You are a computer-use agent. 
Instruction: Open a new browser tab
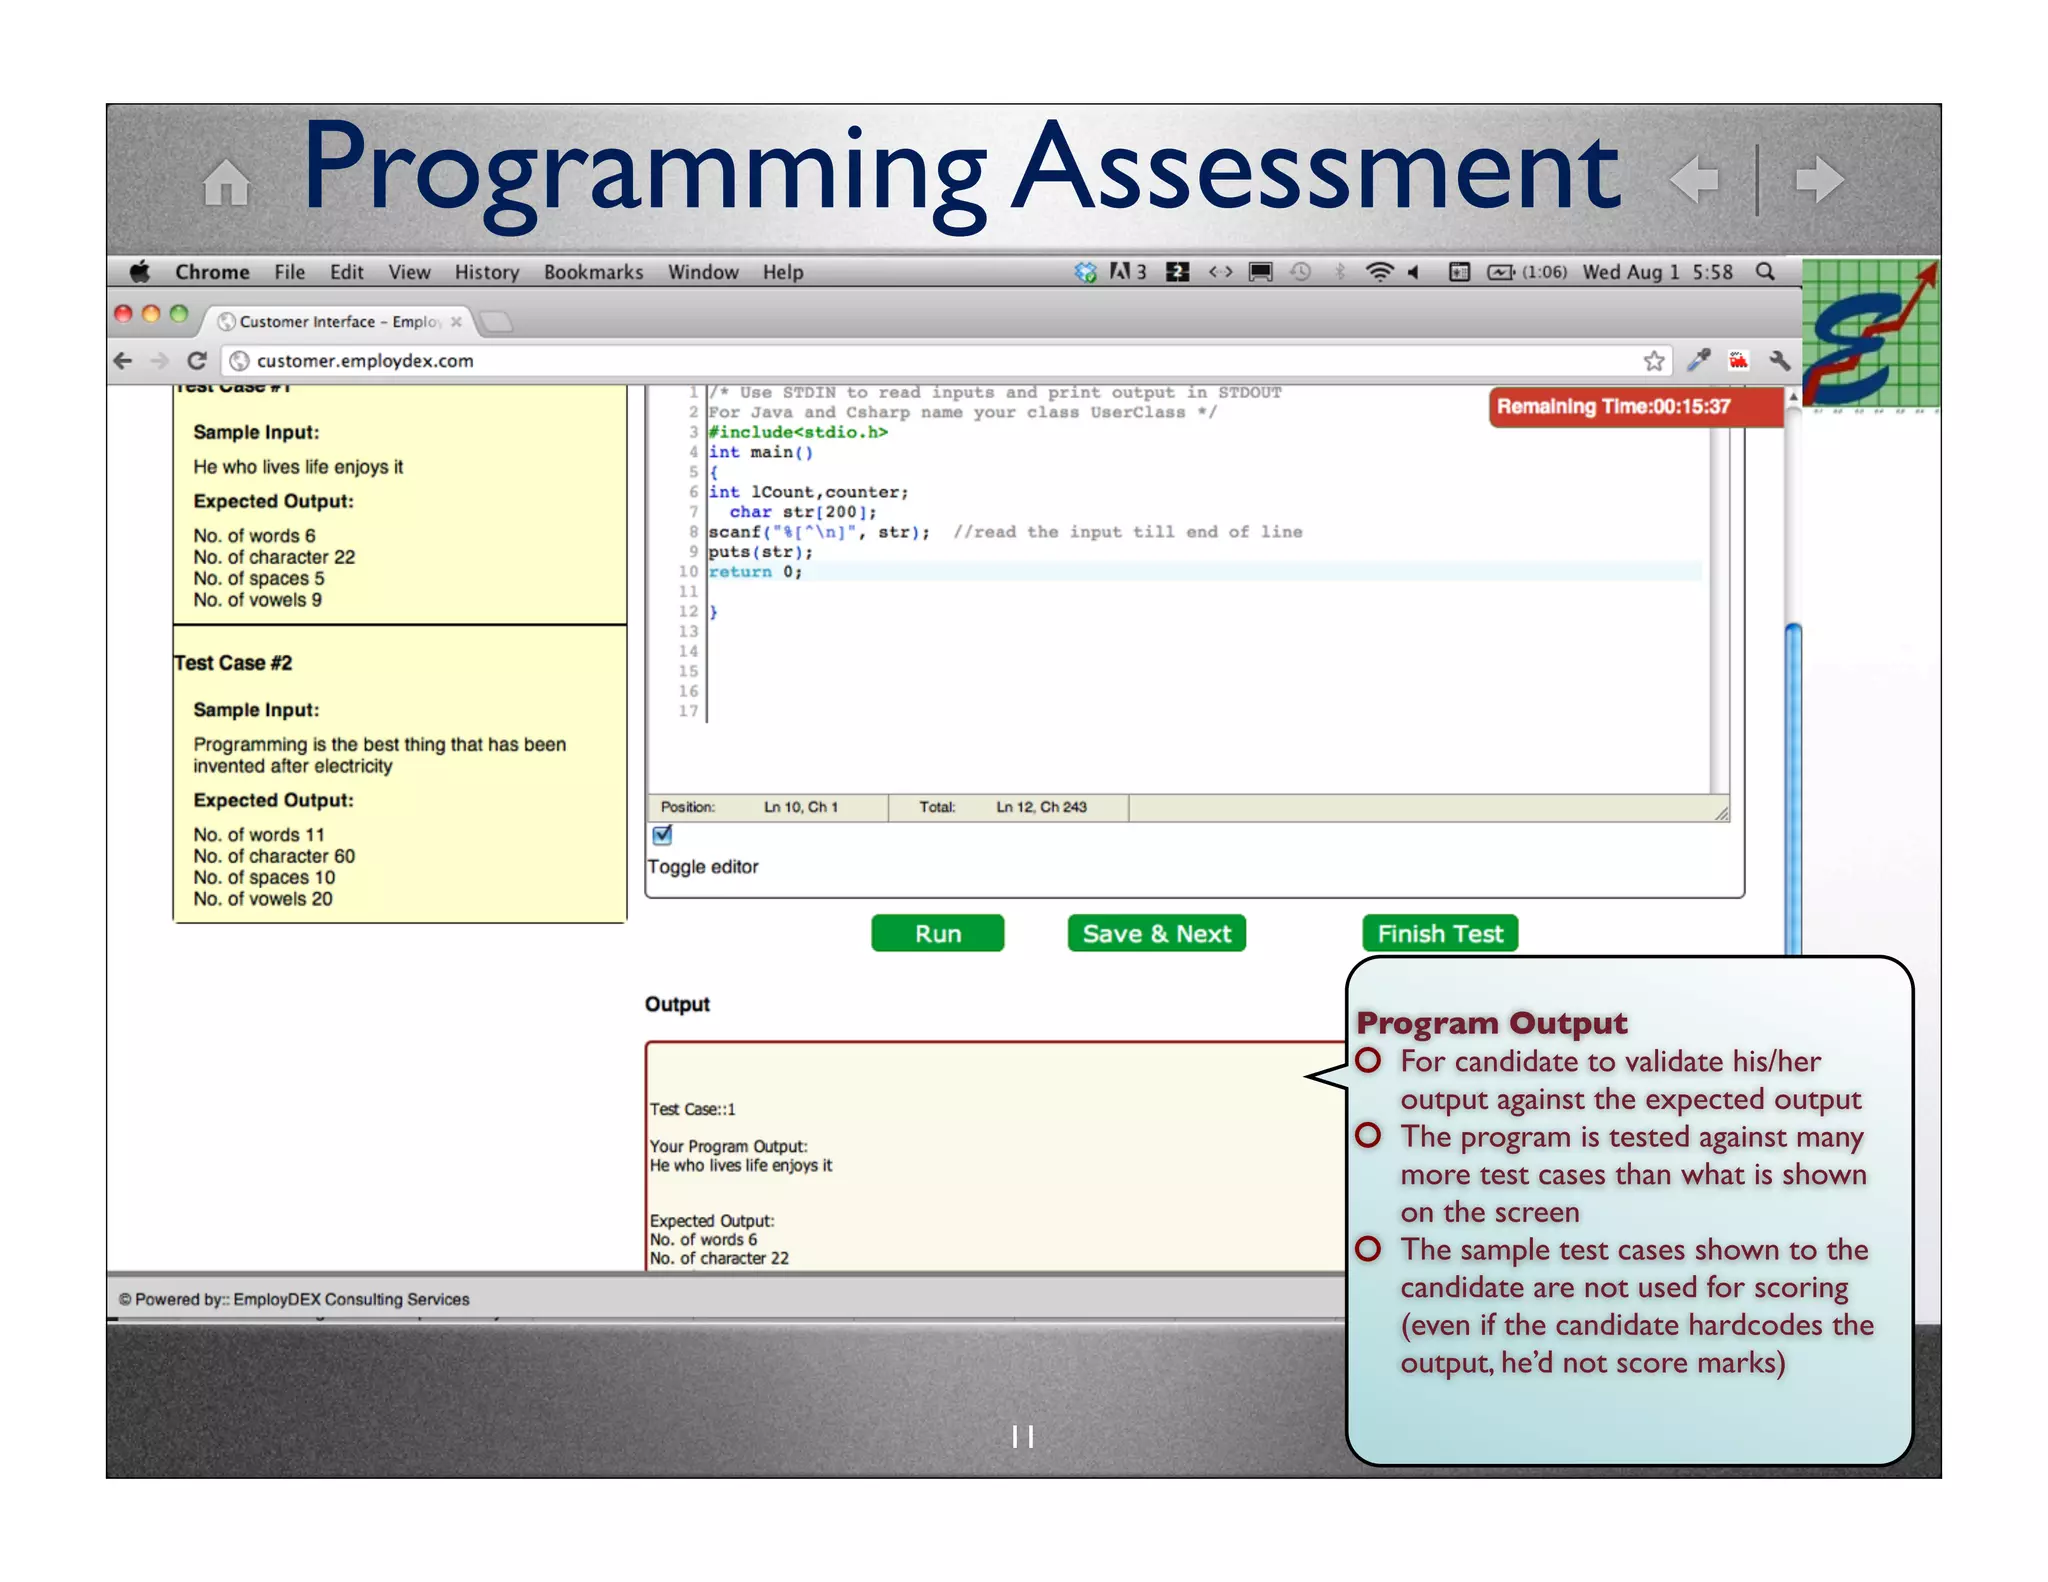click(496, 321)
